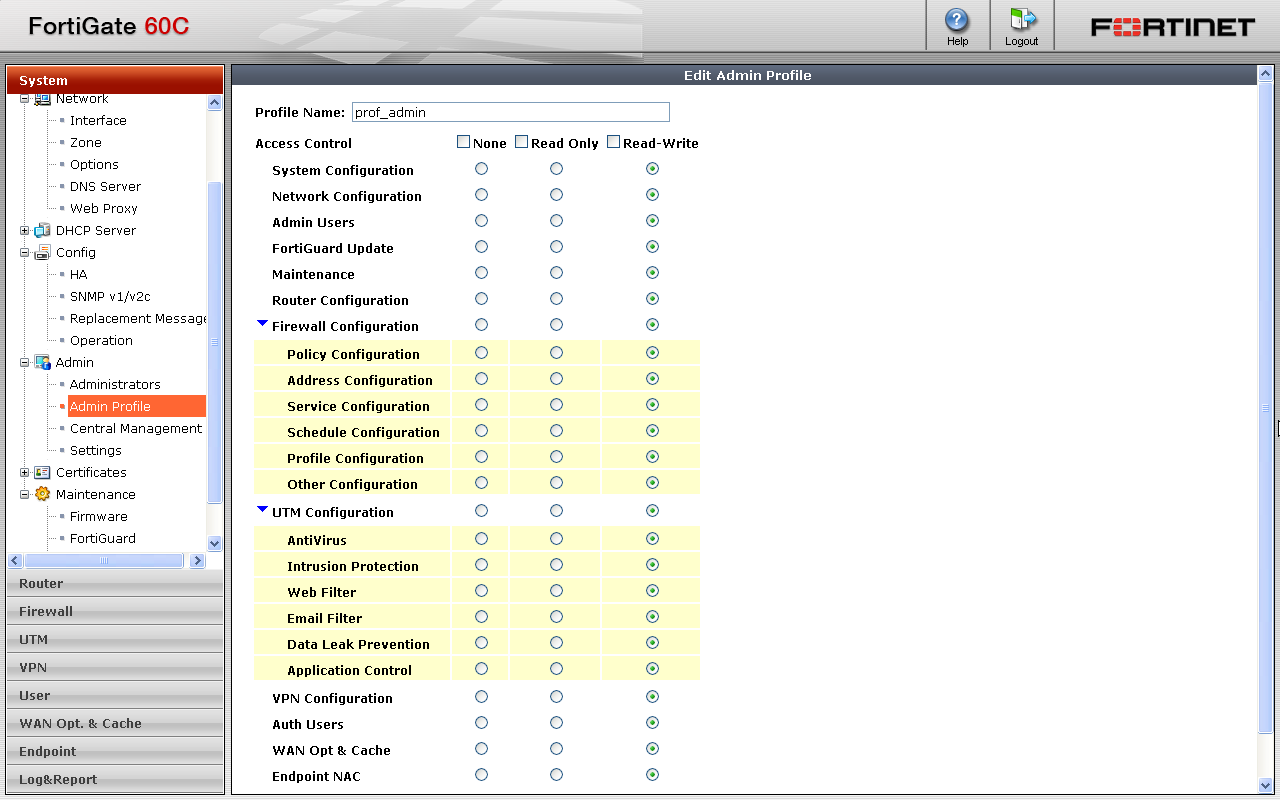Click the Network tree icon
This screenshot has height=800, width=1280.
click(42, 99)
